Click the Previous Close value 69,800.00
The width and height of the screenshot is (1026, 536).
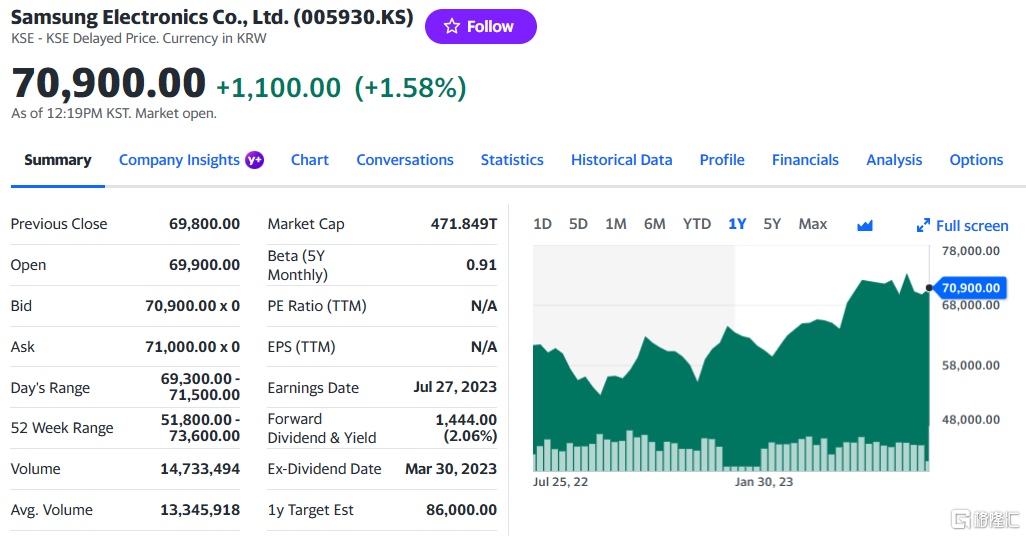click(204, 224)
